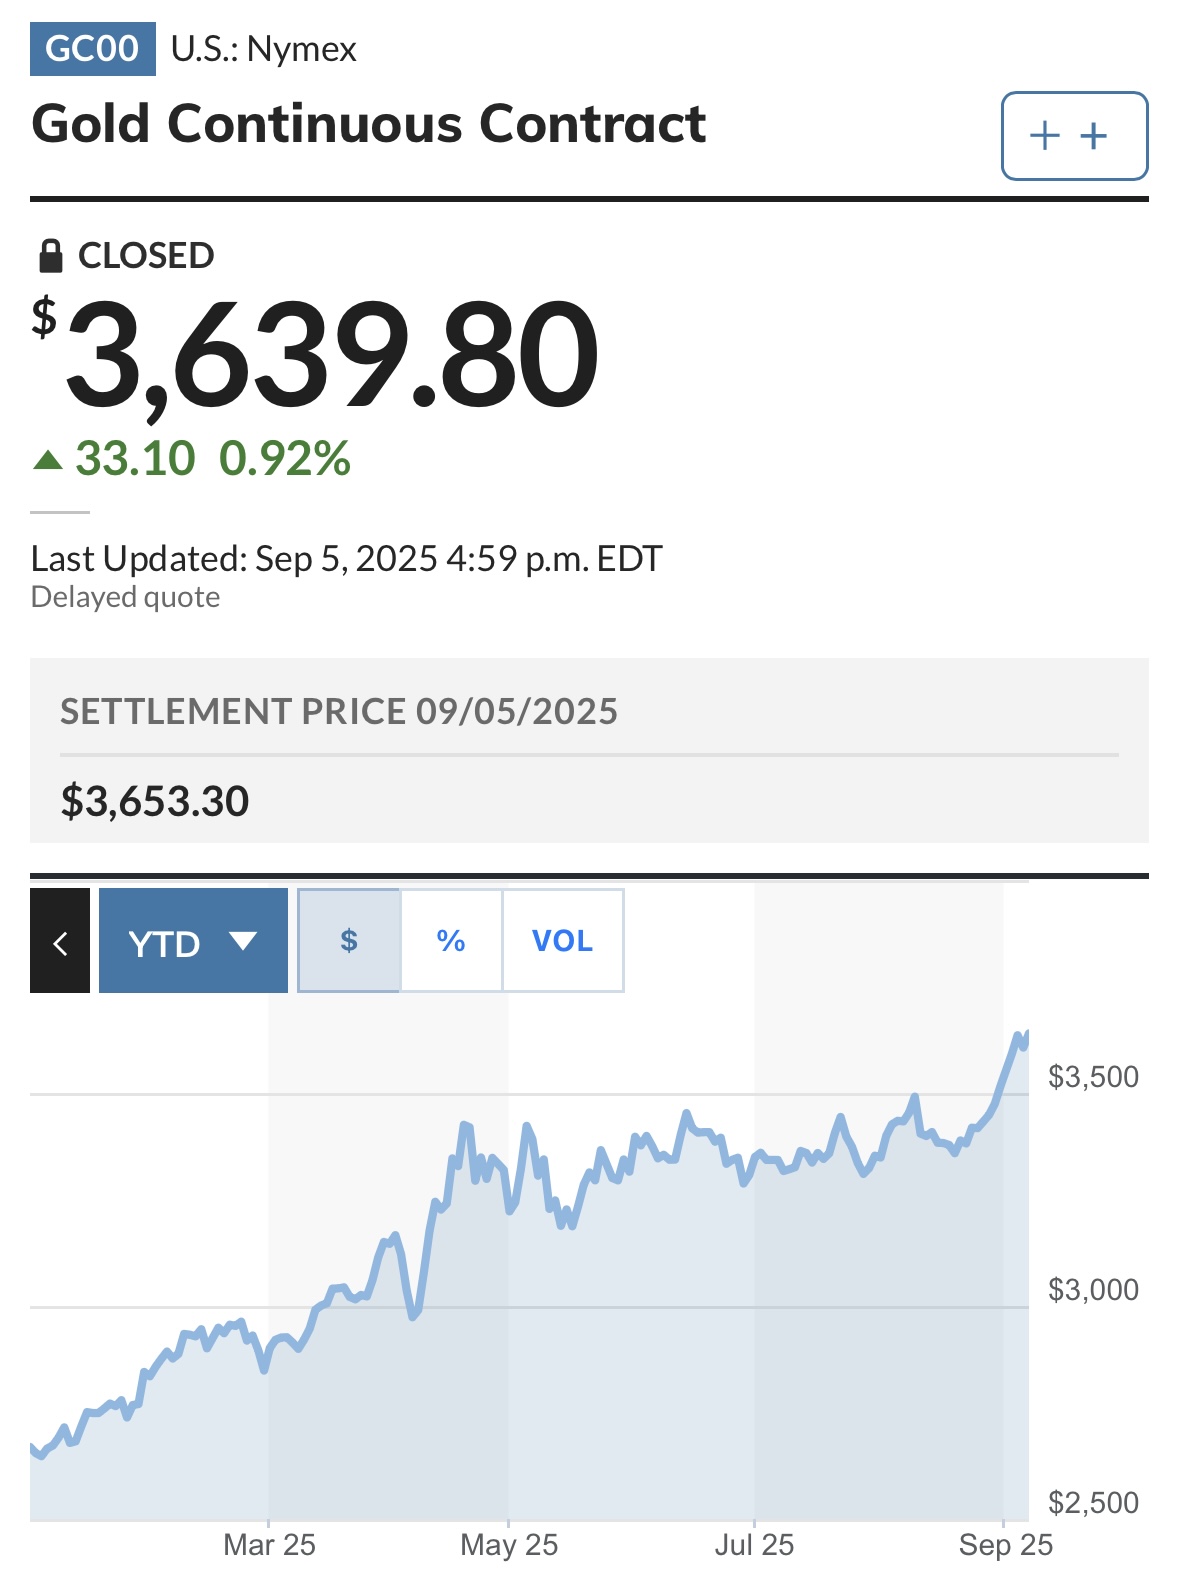The height and width of the screenshot is (1585, 1179).
Task: Click the add to watchlist plus button
Action: pos(1074,136)
